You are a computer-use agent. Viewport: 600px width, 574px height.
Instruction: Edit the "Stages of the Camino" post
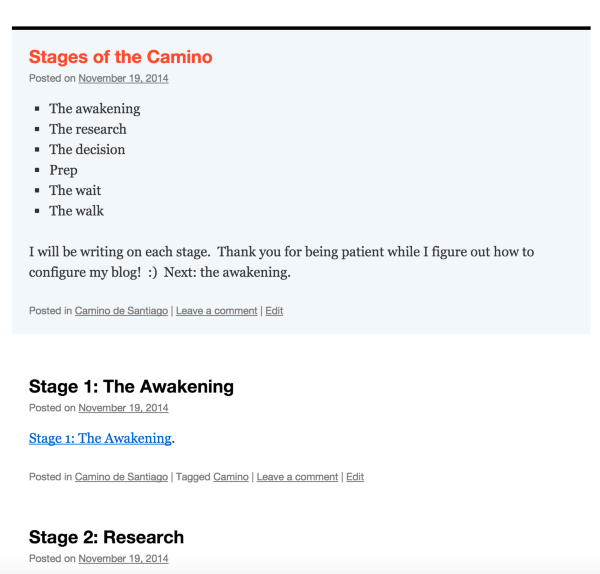click(x=274, y=311)
